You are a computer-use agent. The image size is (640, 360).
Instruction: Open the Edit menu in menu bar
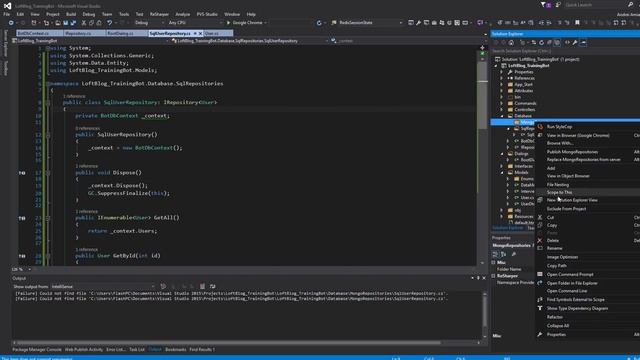(x=20, y=14)
